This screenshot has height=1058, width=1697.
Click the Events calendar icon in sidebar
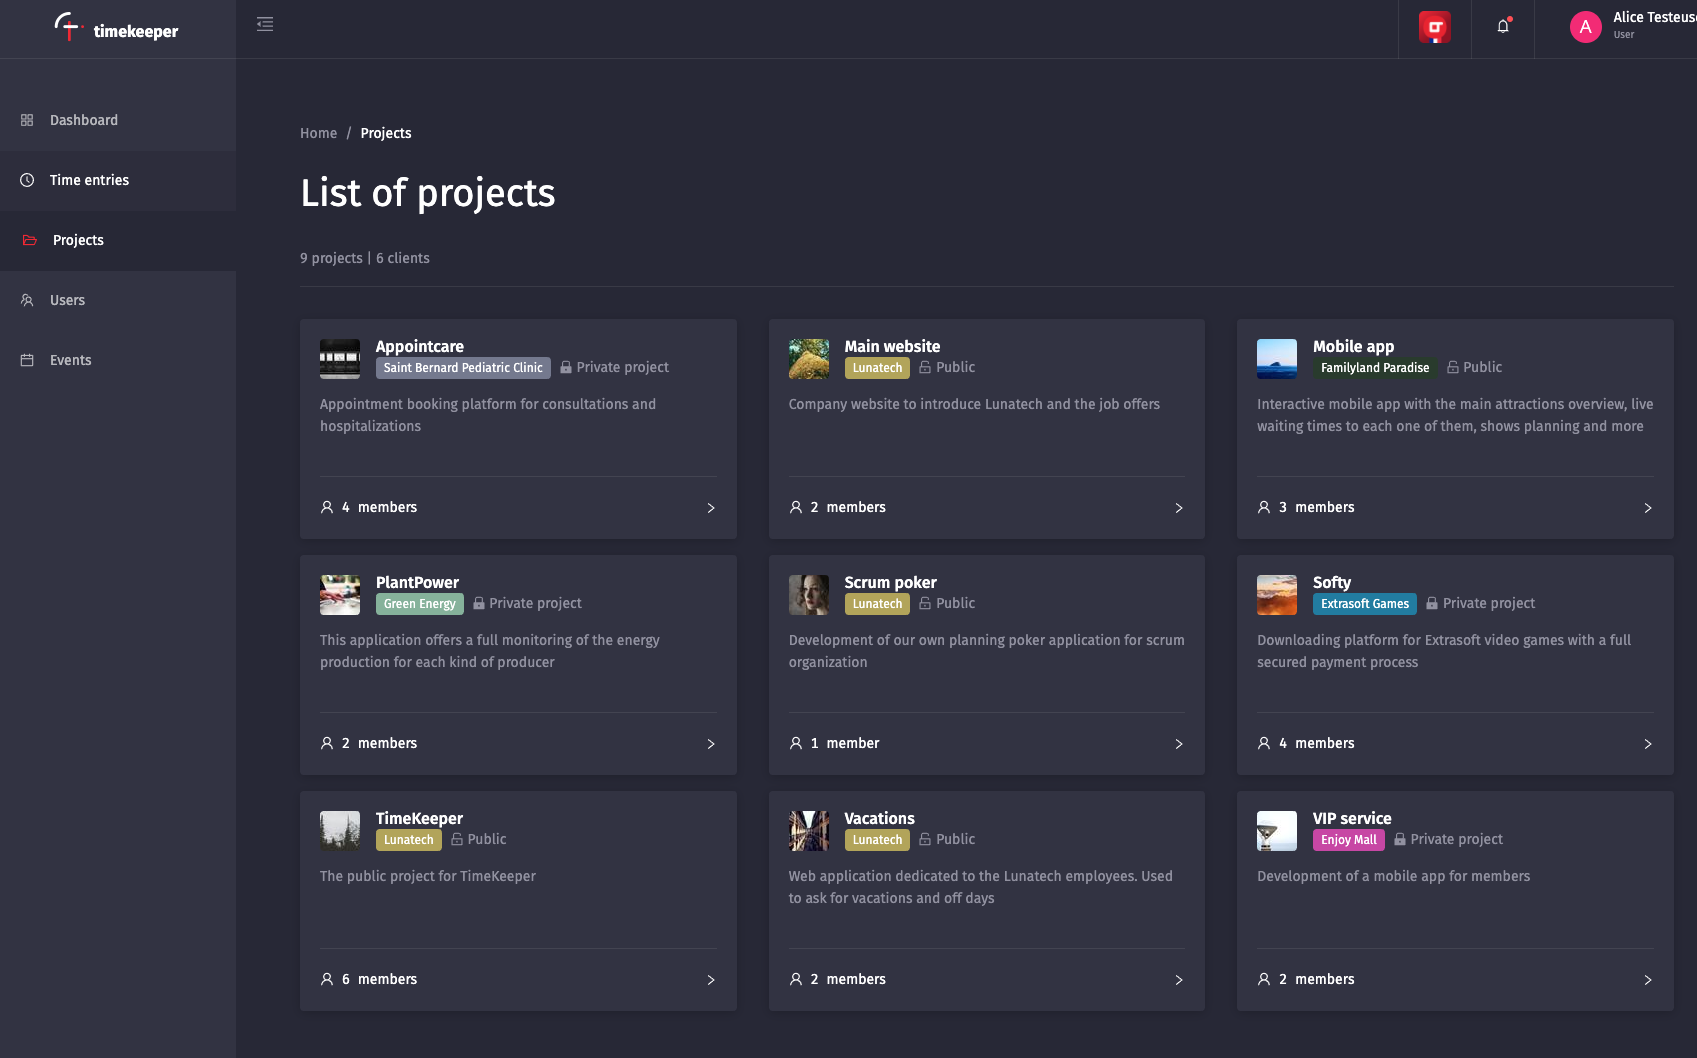click(27, 360)
